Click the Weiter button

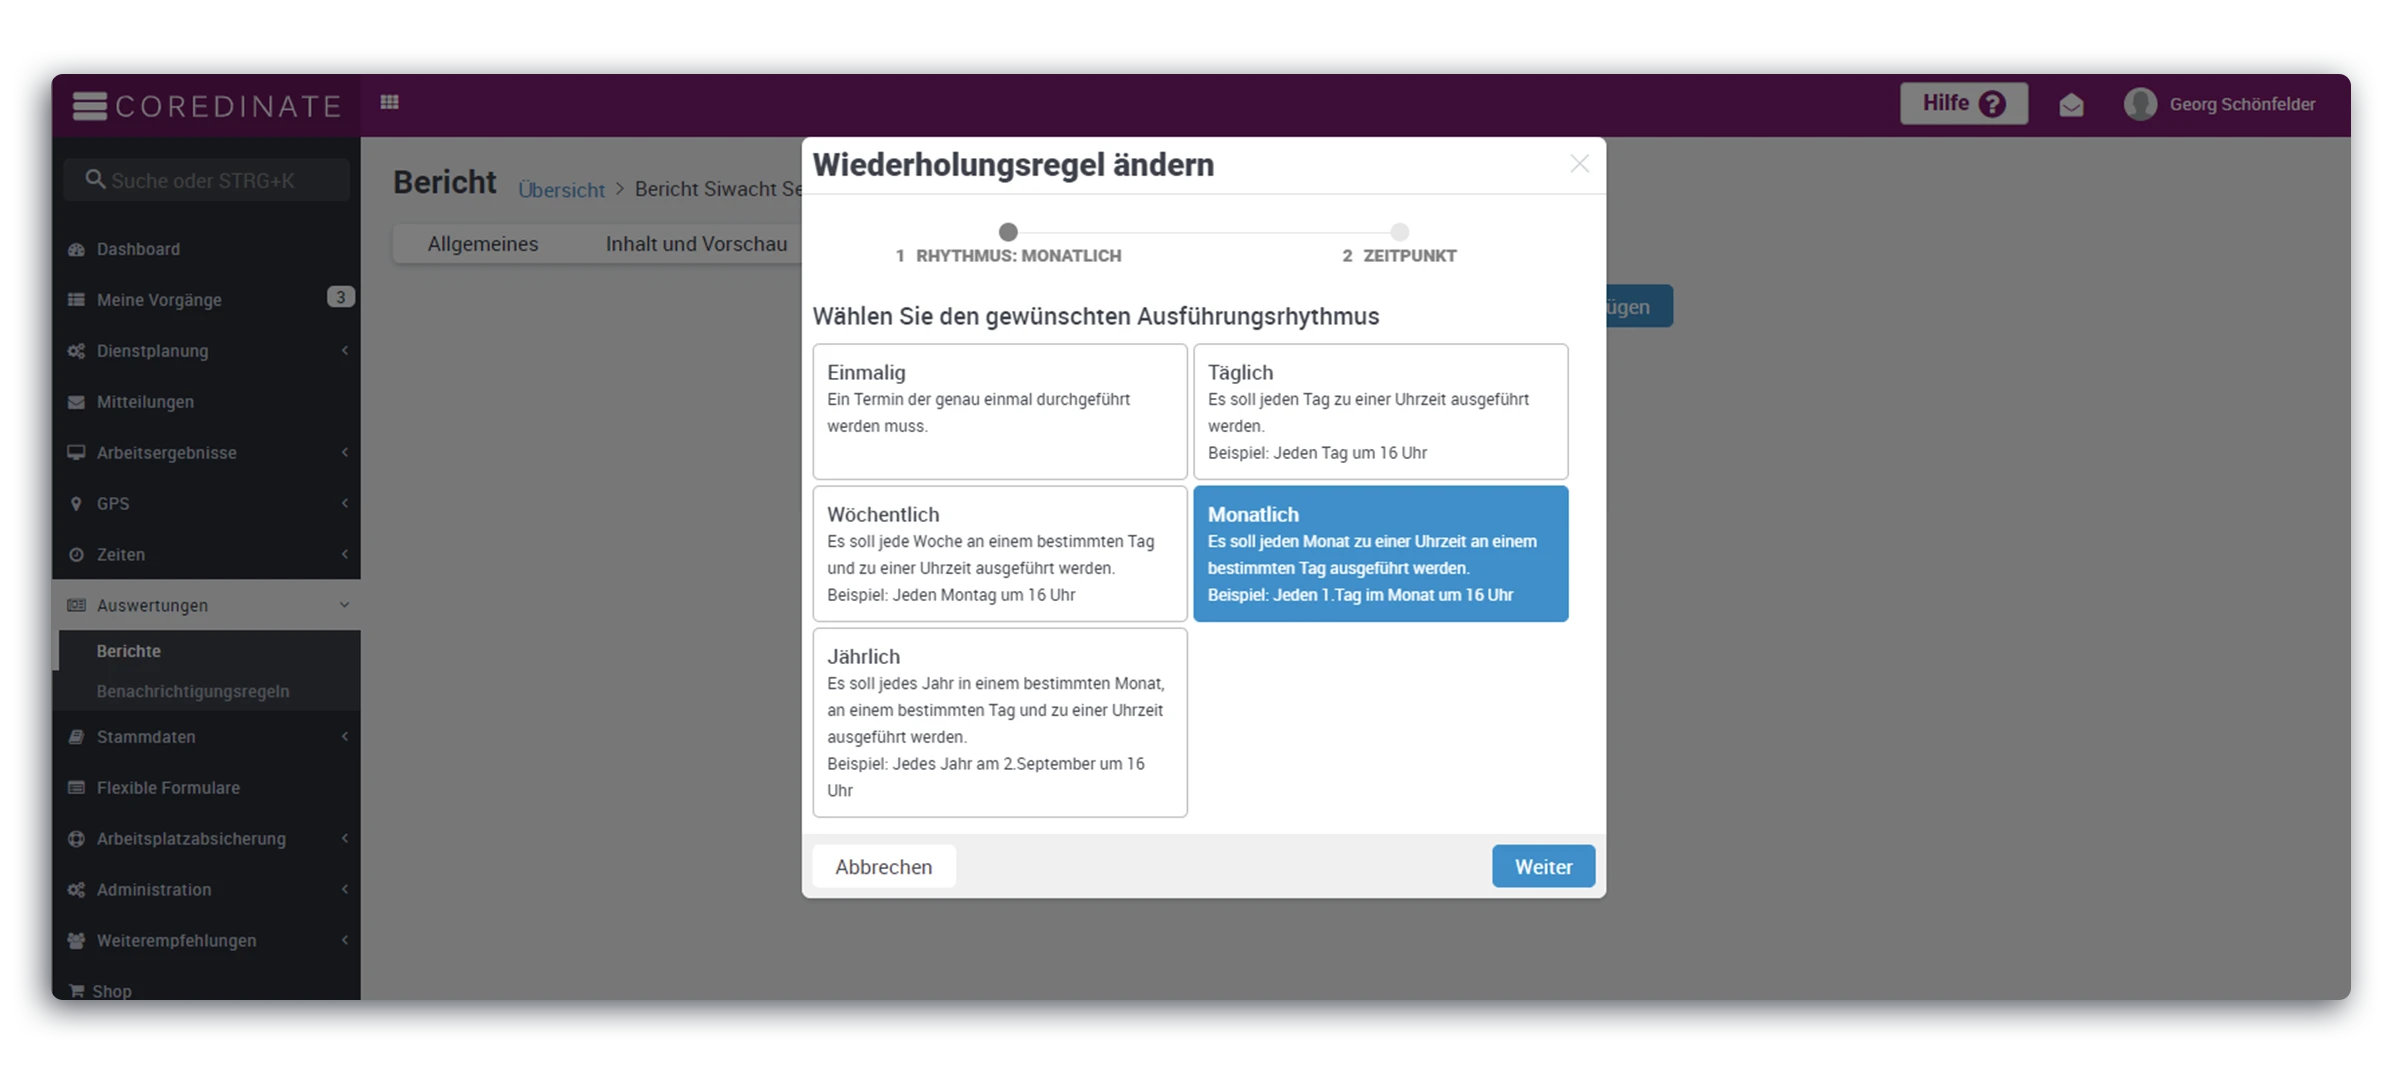pos(1543,866)
